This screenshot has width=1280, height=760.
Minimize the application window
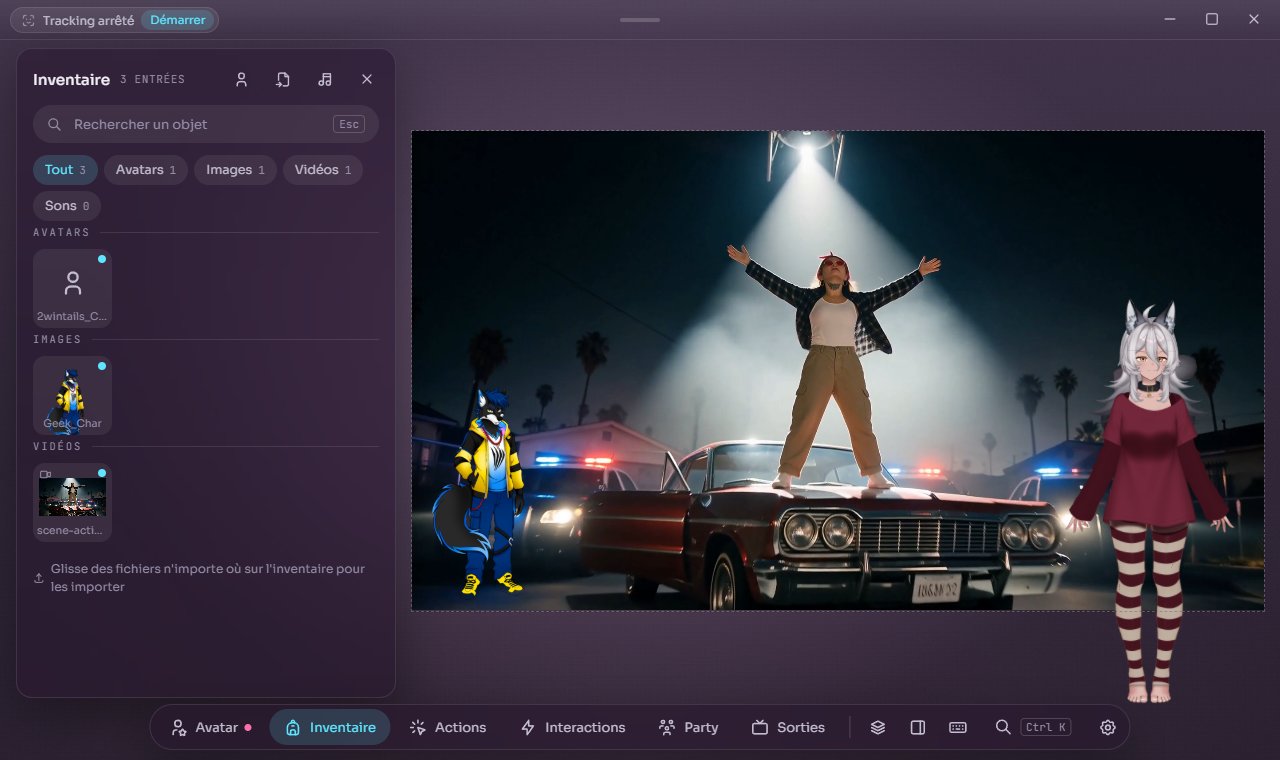1170,19
